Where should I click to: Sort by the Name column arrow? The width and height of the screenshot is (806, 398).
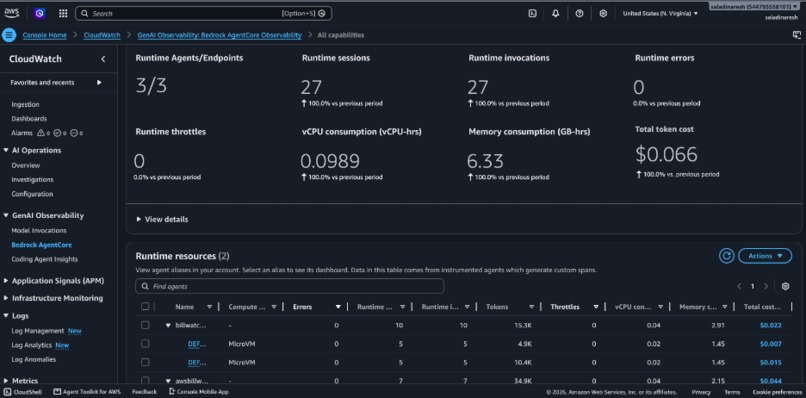pos(209,307)
